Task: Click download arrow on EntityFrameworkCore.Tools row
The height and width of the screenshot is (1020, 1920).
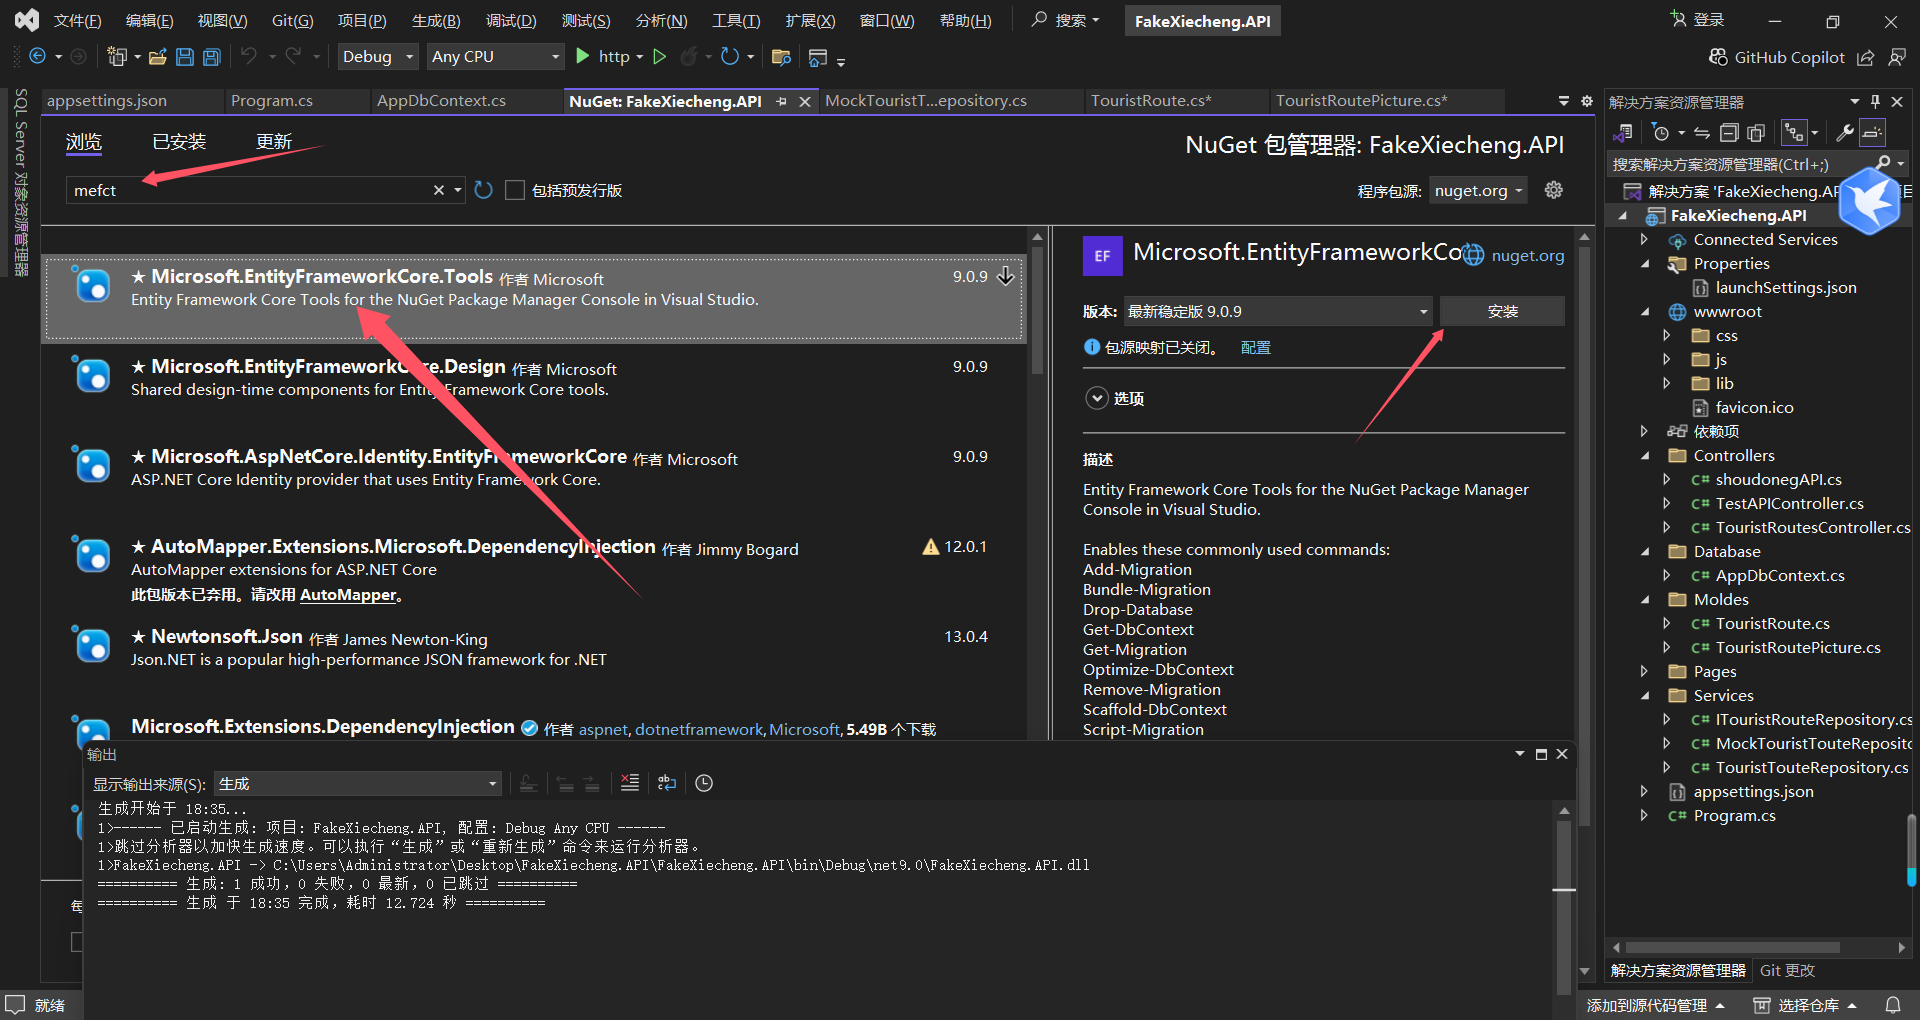Action: (x=1006, y=276)
